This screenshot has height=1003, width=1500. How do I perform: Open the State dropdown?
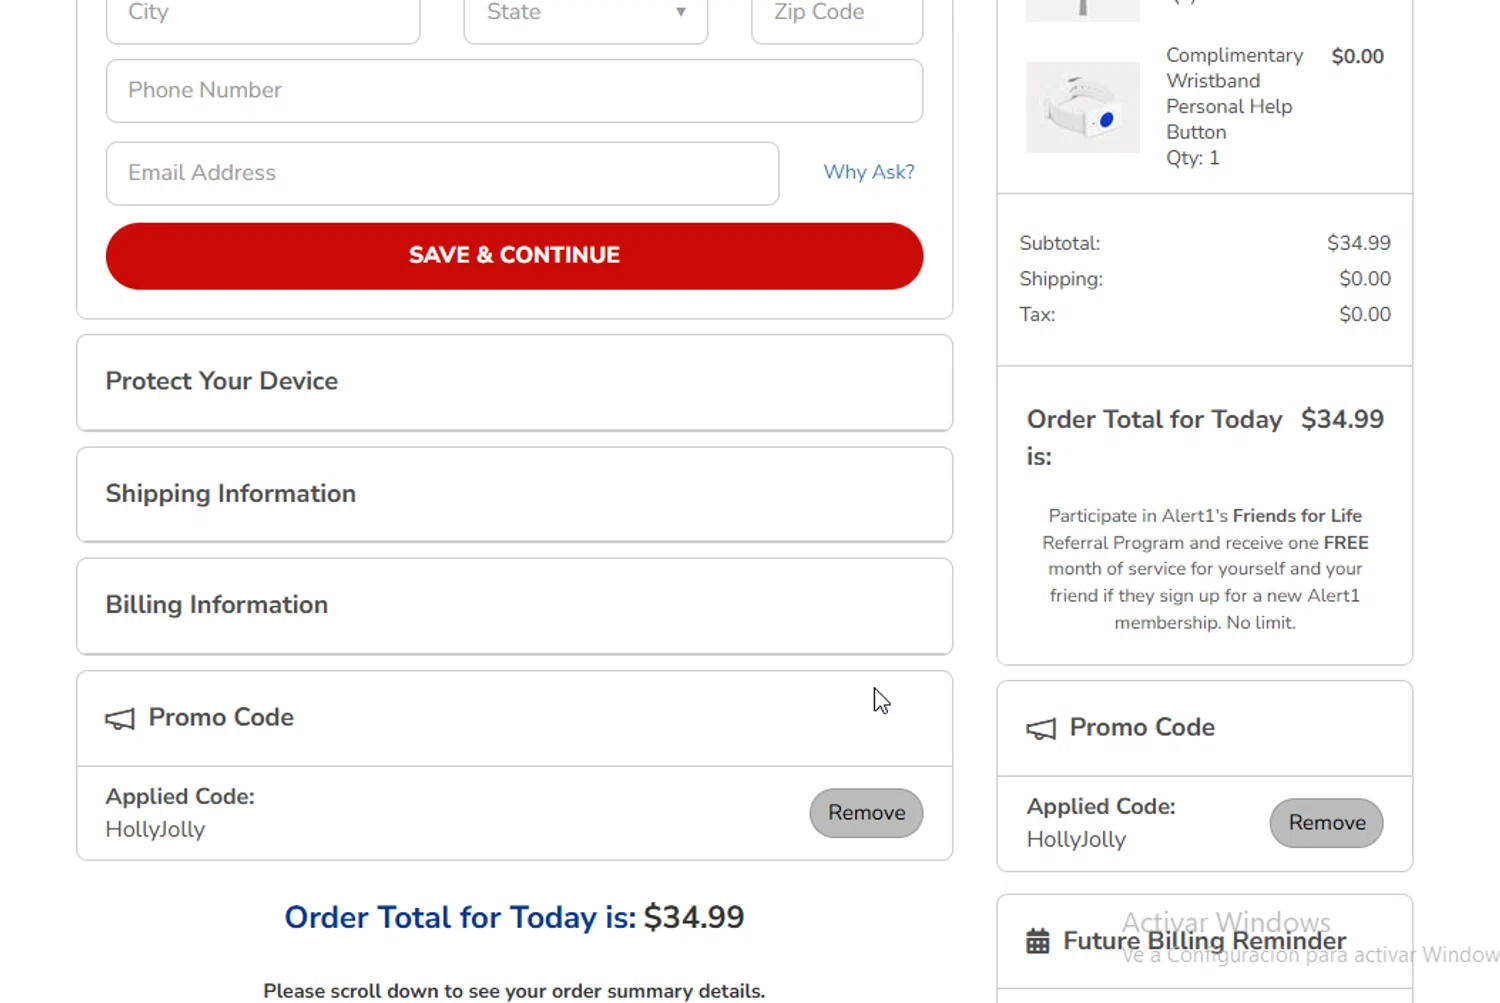point(586,14)
